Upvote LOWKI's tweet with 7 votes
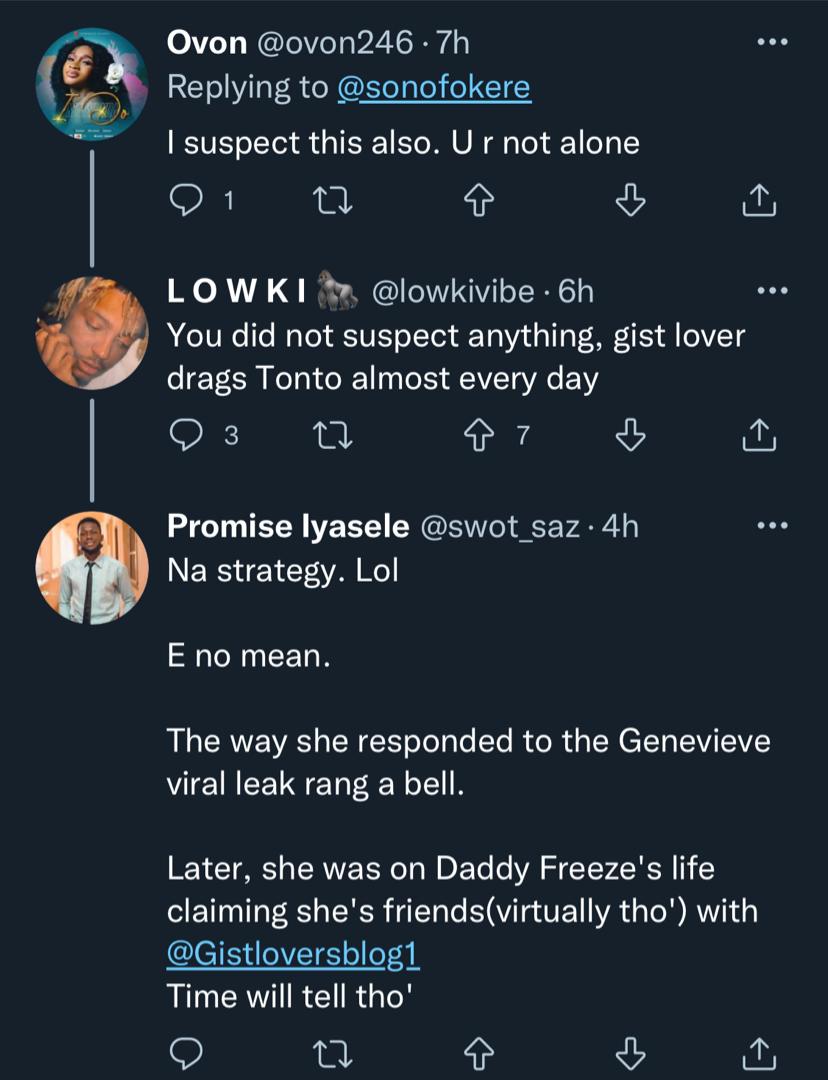 [477, 436]
